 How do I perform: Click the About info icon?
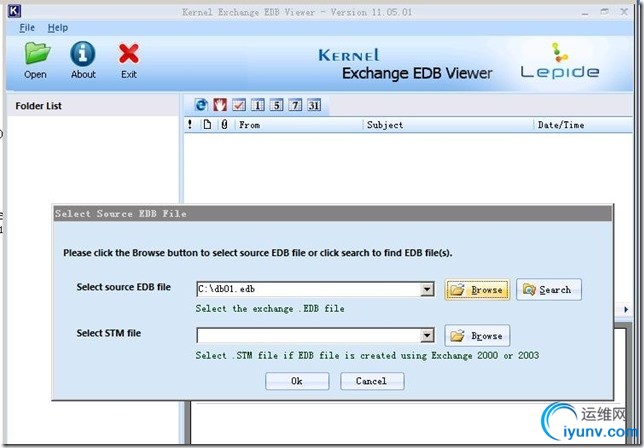click(83, 60)
